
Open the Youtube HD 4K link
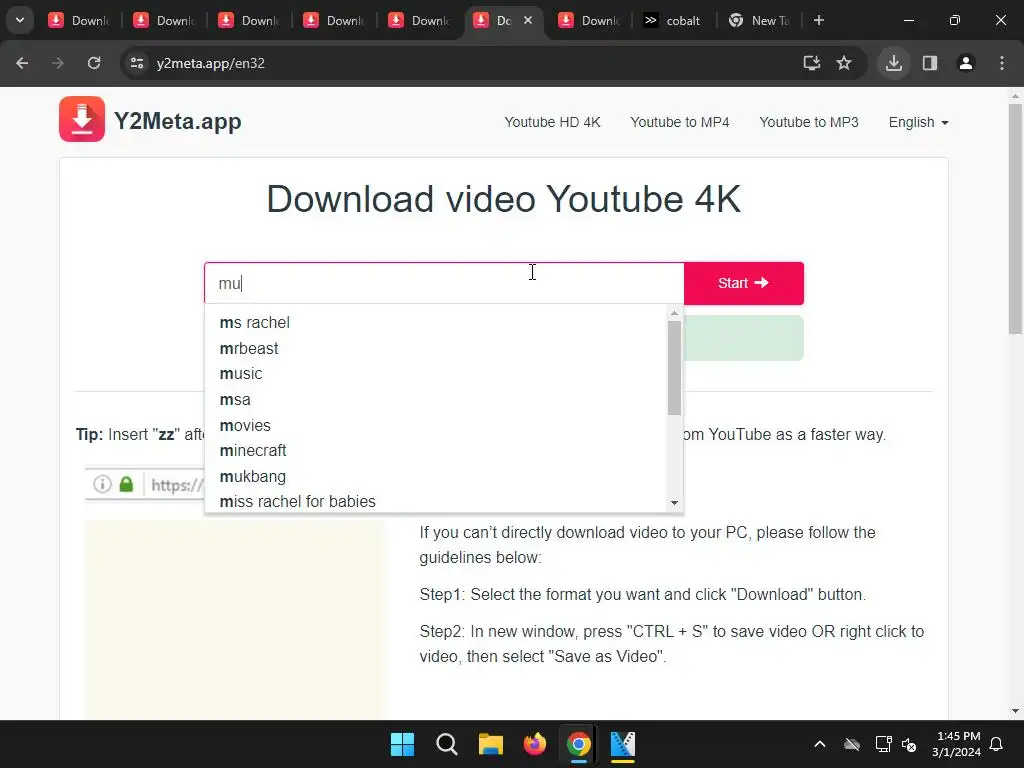click(x=552, y=122)
